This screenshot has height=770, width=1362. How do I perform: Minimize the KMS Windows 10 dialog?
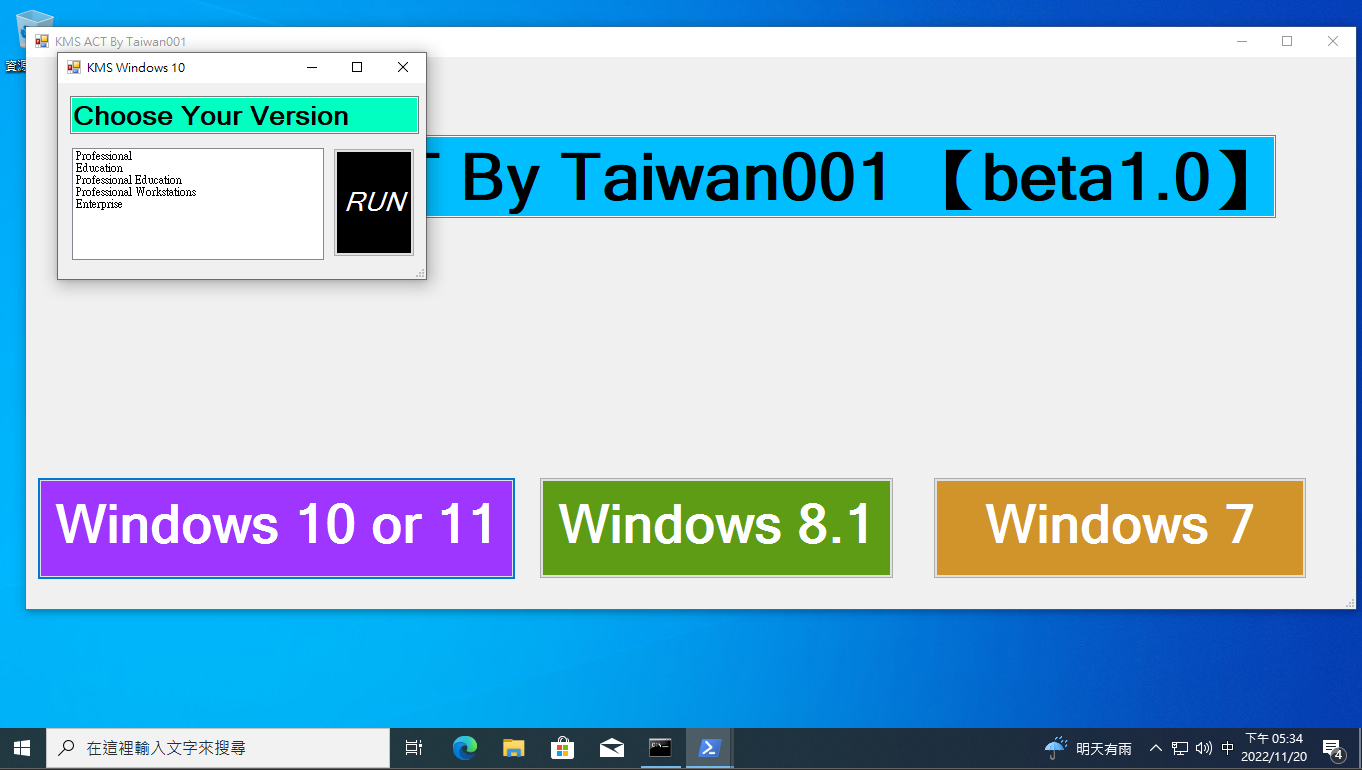pos(312,67)
